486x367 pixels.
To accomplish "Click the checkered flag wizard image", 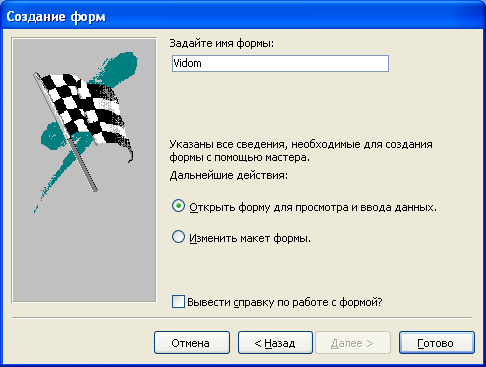I will [x=84, y=170].
